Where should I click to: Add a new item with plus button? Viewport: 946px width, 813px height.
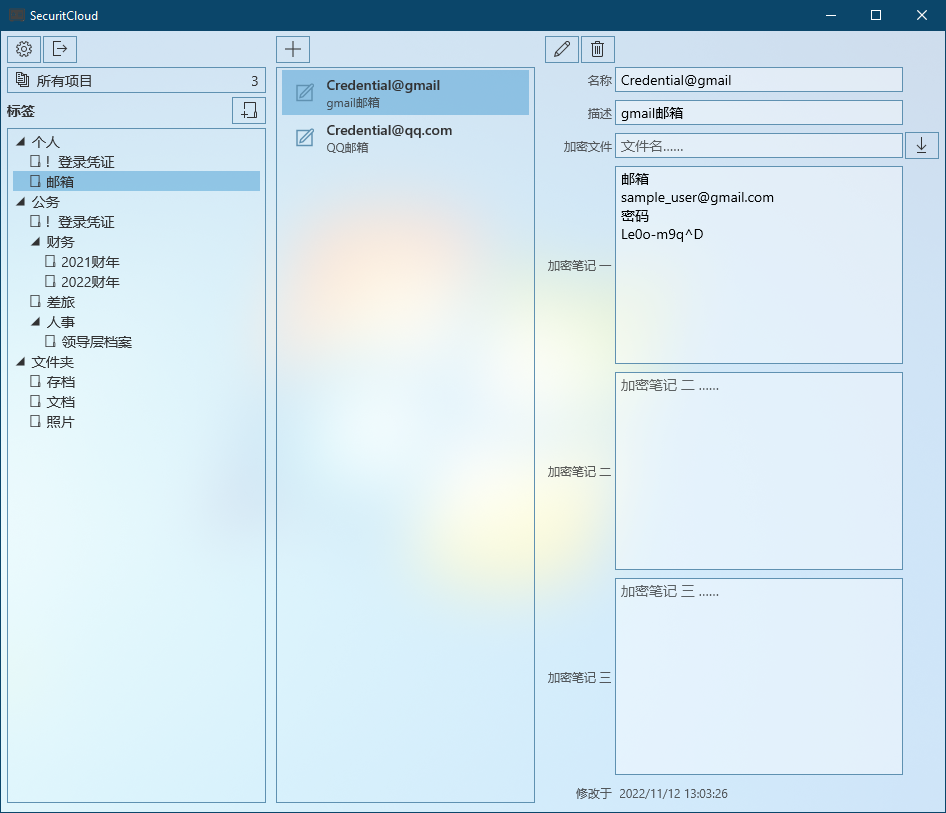(293, 49)
